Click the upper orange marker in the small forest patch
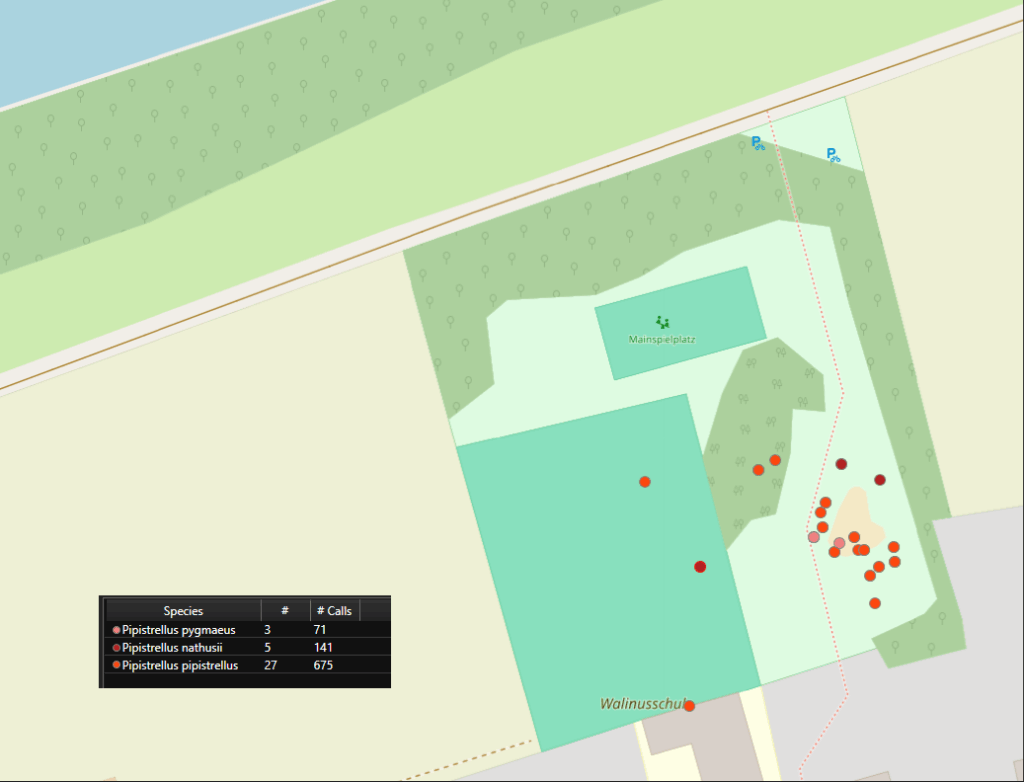The height and width of the screenshot is (782, 1024). (x=775, y=460)
